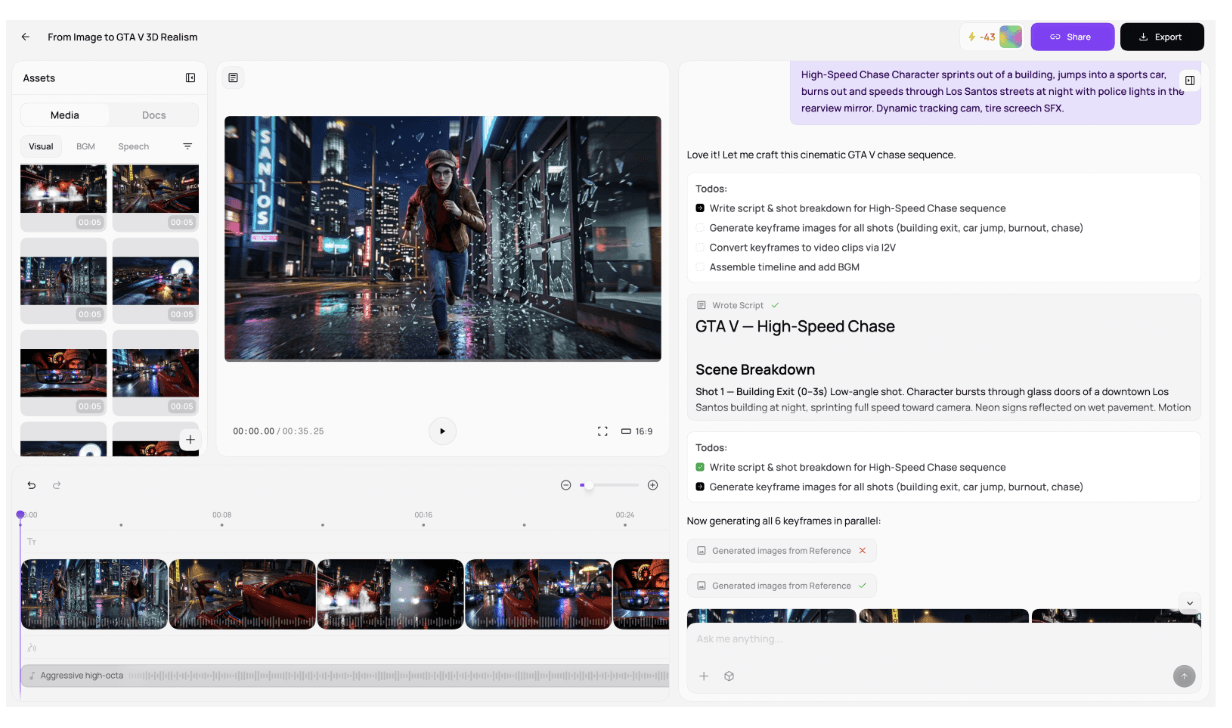Undo the last timeline action
The width and height of the screenshot is (1232, 728).
point(32,485)
